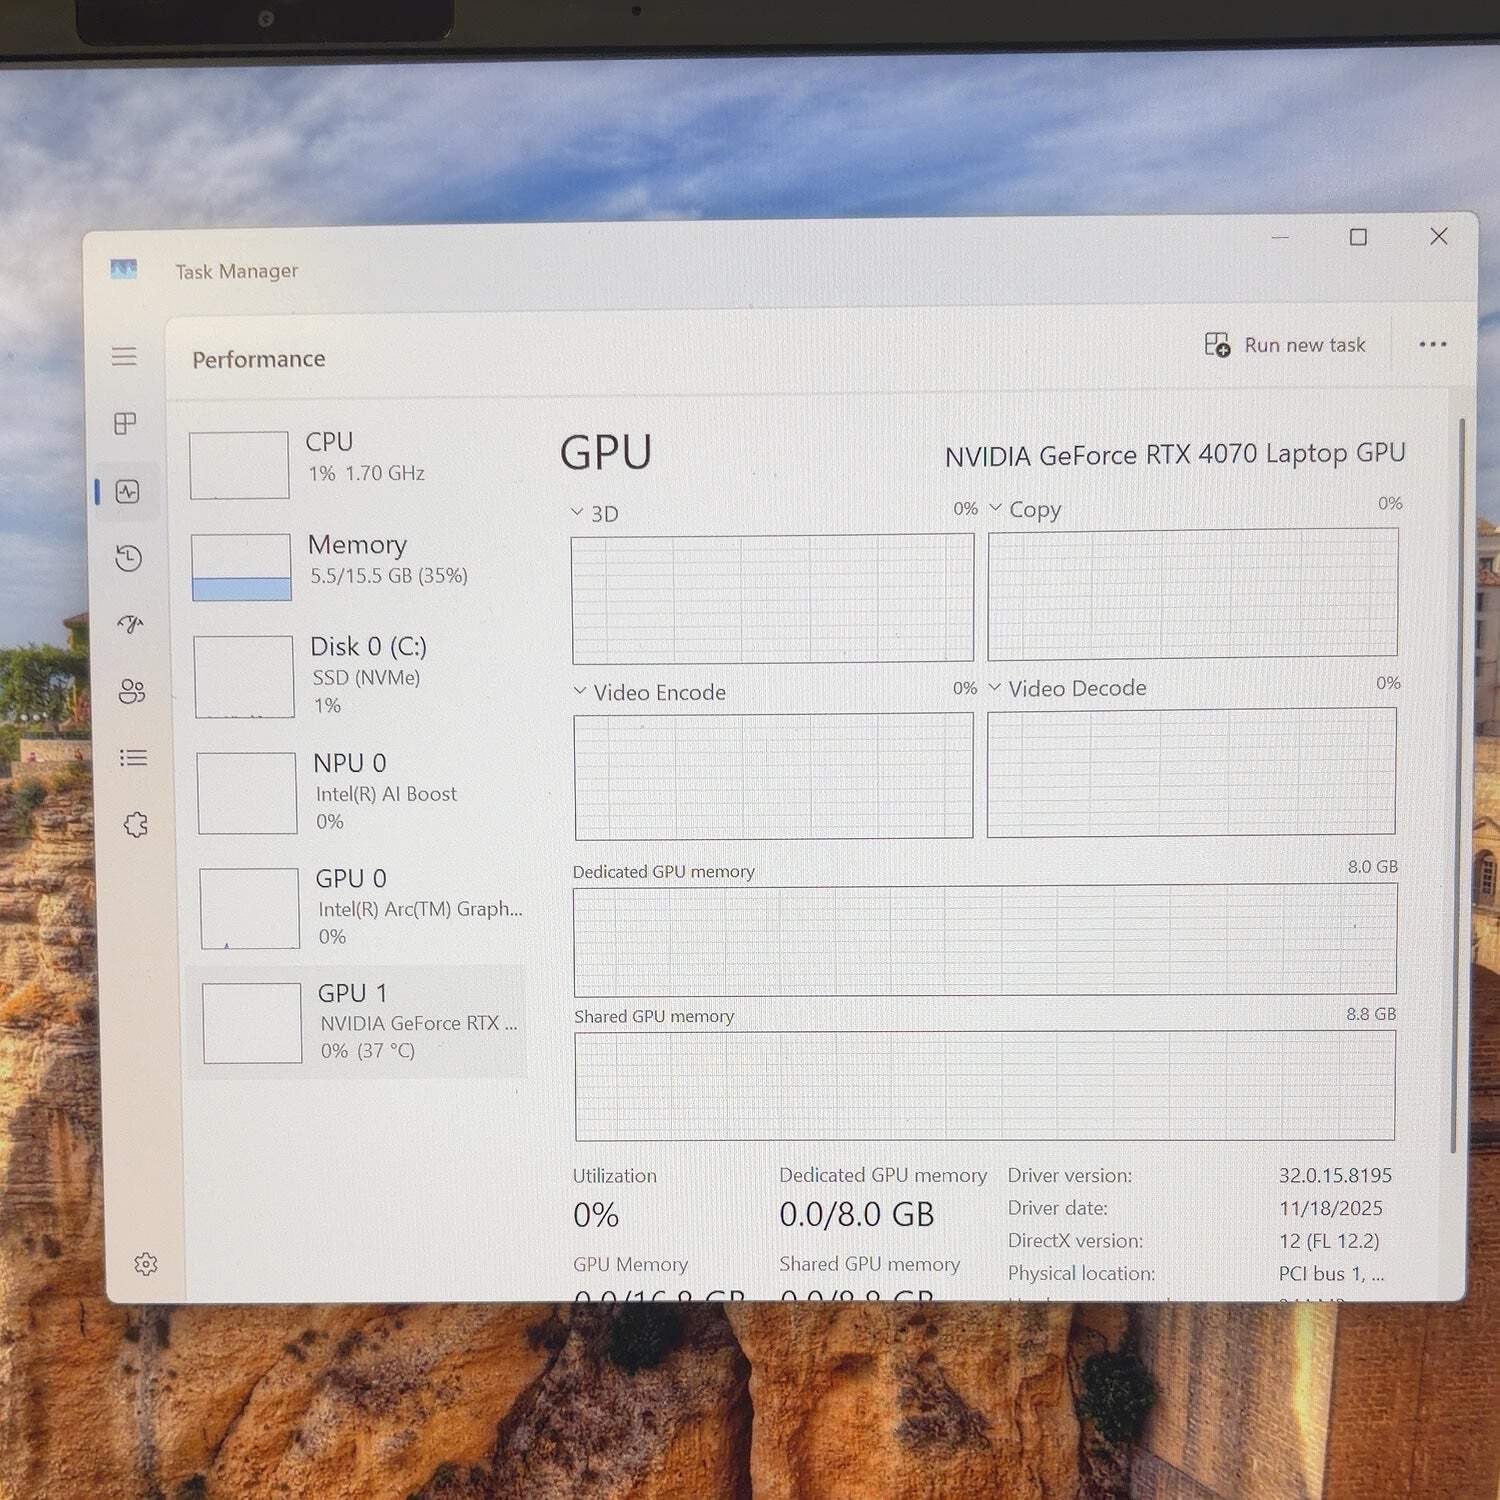The image size is (1500, 1500).
Task: Select the CPU performance entry
Action: click(x=357, y=463)
